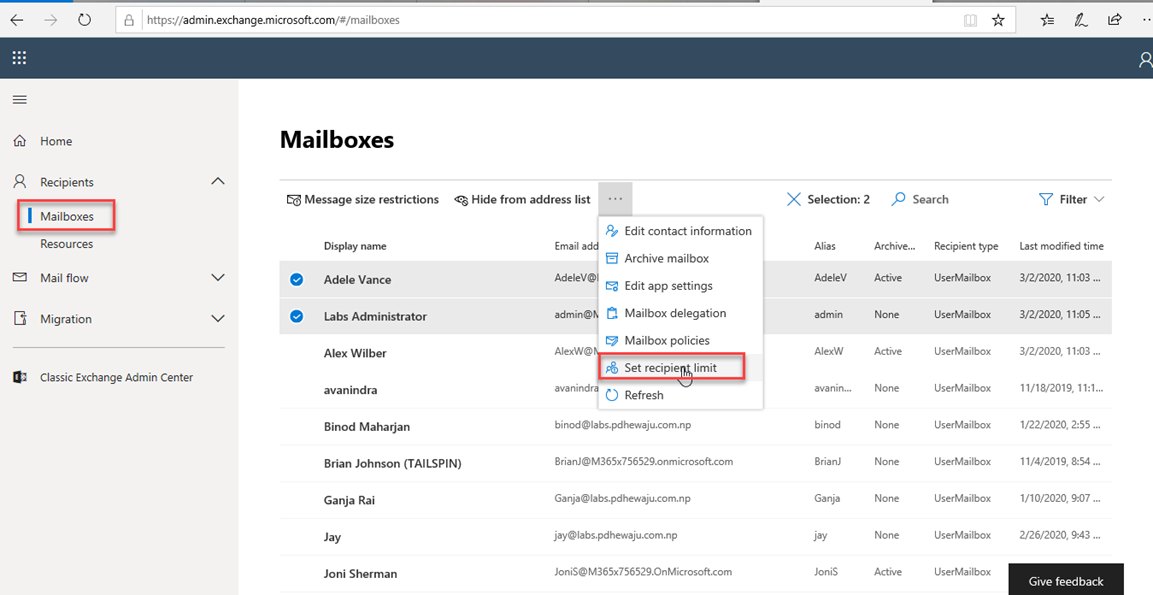1153x595 pixels.
Task: Select Mailbox delegation menu option
Action: click(675, 313)
